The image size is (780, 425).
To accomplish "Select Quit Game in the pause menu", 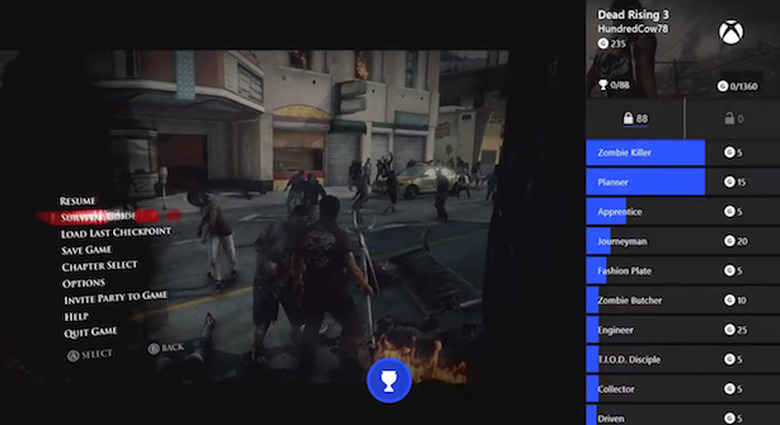I will 89,331.
